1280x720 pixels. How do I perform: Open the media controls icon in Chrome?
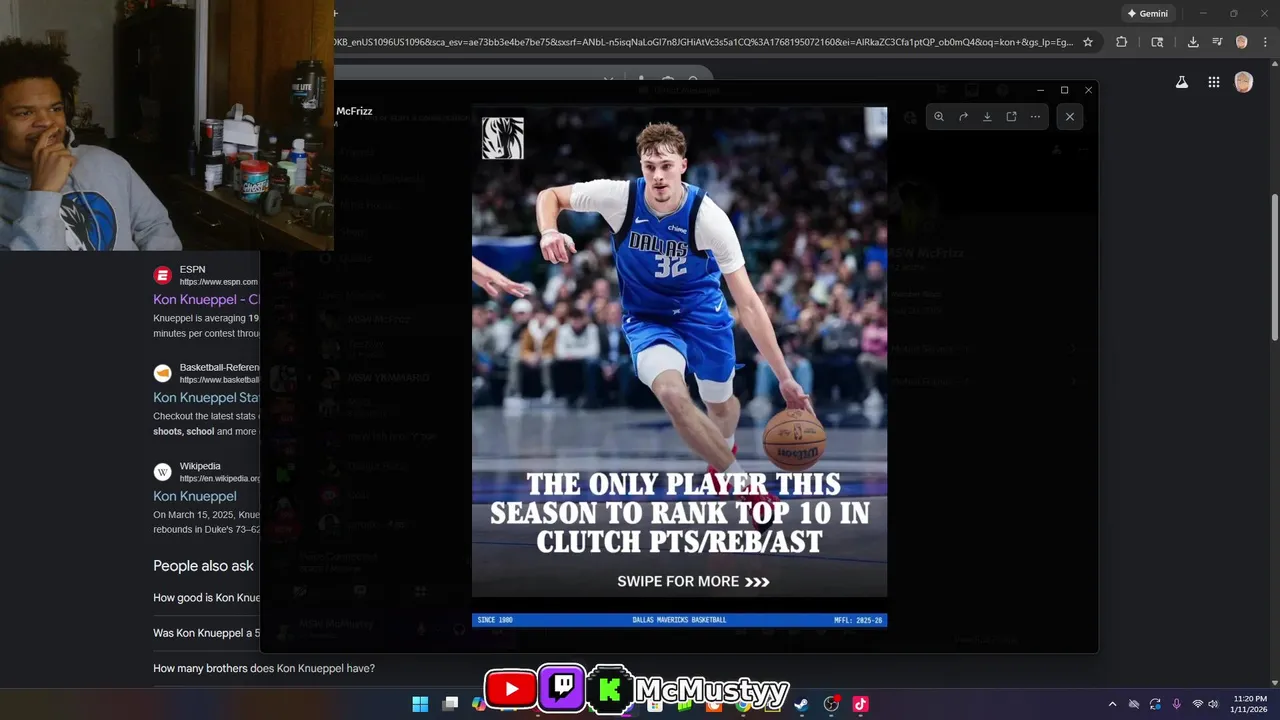[x=1217, y=42]
